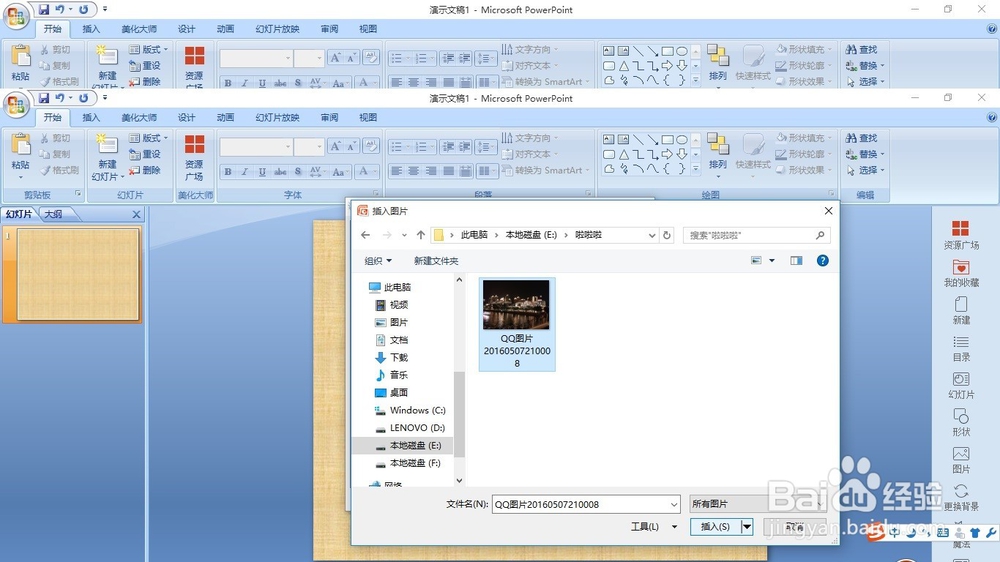Toggle center alignment in the lower ribbon

[x=413, y=171]
